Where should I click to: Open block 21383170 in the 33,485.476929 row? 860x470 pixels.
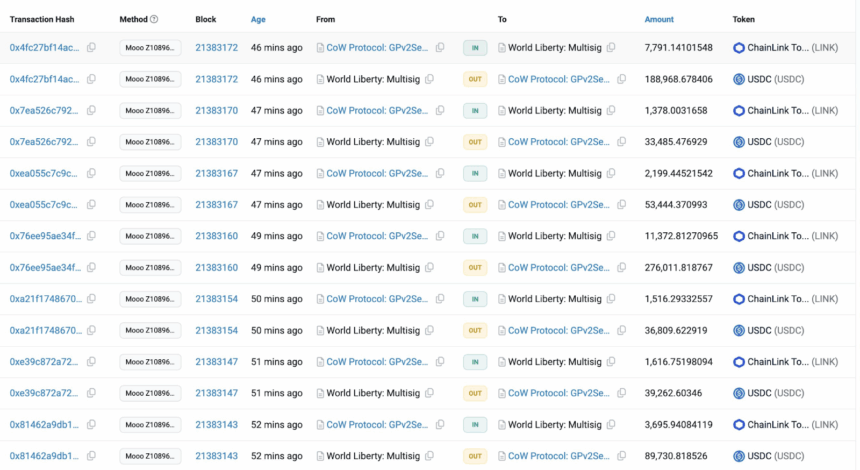pyautogui.click(x=217, y=141)
